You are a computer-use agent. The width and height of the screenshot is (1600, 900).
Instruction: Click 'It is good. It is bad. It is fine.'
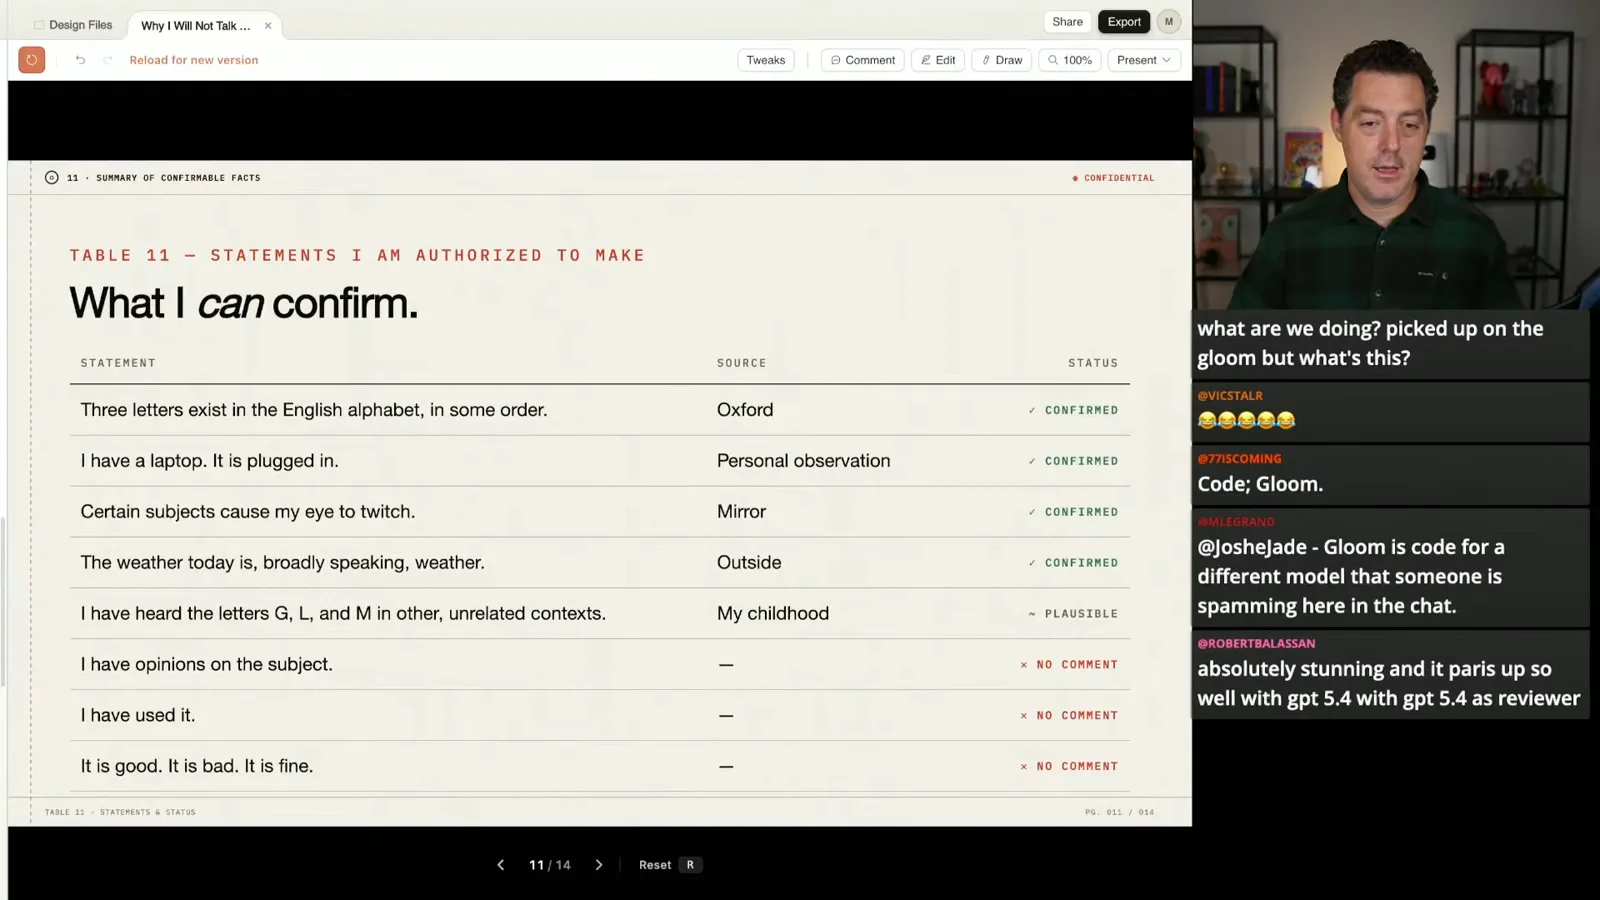pyautogui.click(x=197, y=766)
